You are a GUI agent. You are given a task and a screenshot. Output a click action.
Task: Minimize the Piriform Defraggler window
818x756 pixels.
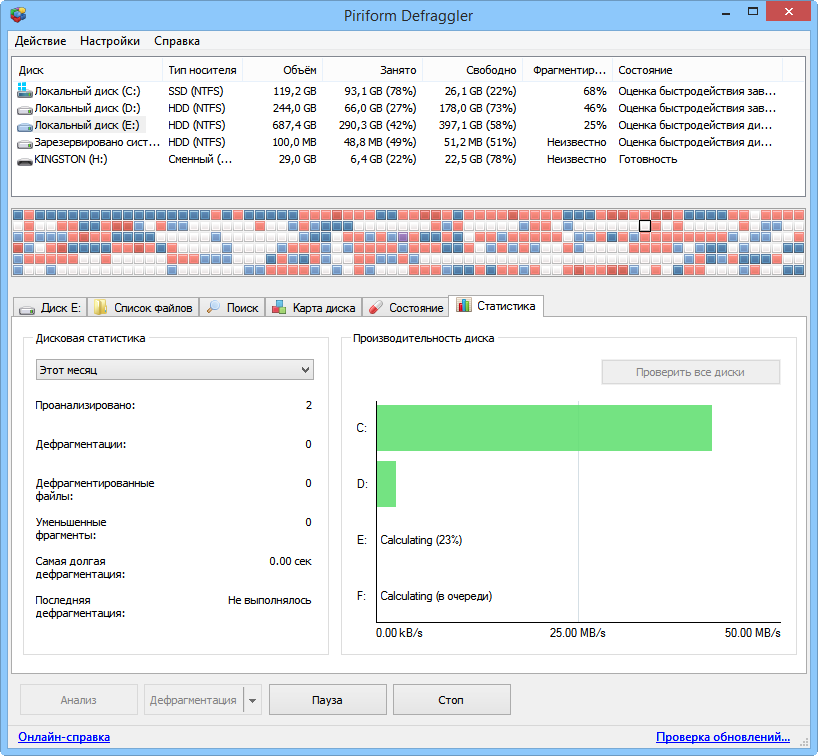click(x=726, y=13)
